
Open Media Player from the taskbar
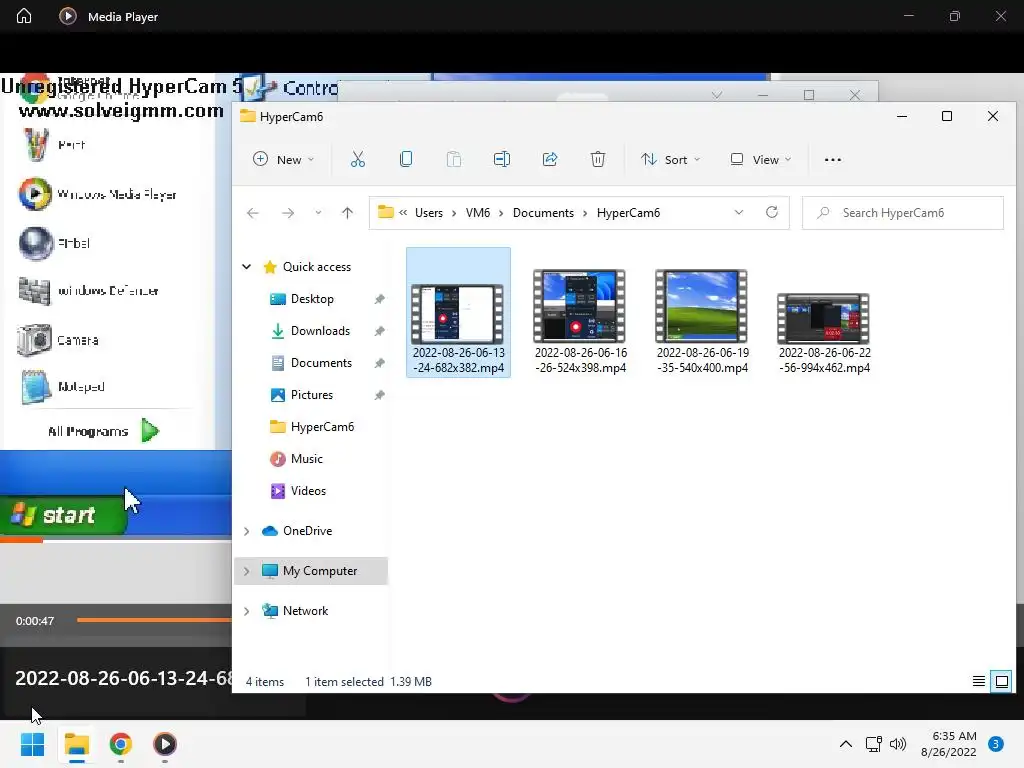click(165, 744)
